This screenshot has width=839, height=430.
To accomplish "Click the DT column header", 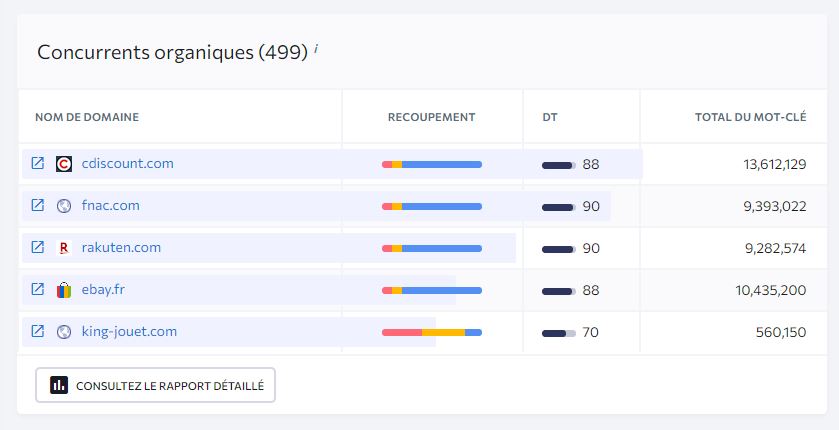I will pos(550,117).
